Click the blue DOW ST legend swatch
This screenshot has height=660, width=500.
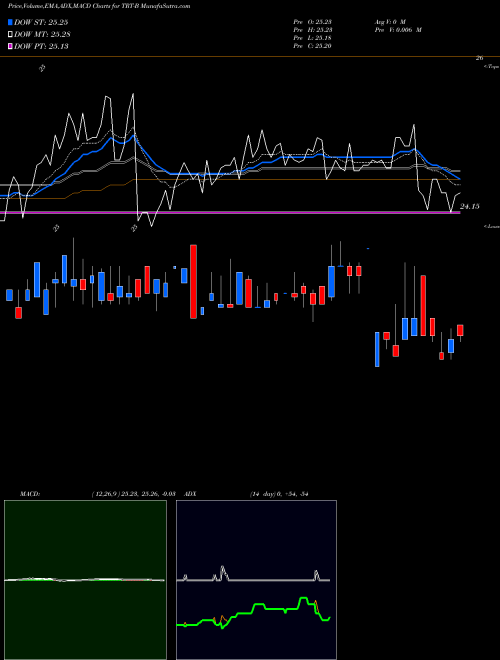click(x=10, y=22)
